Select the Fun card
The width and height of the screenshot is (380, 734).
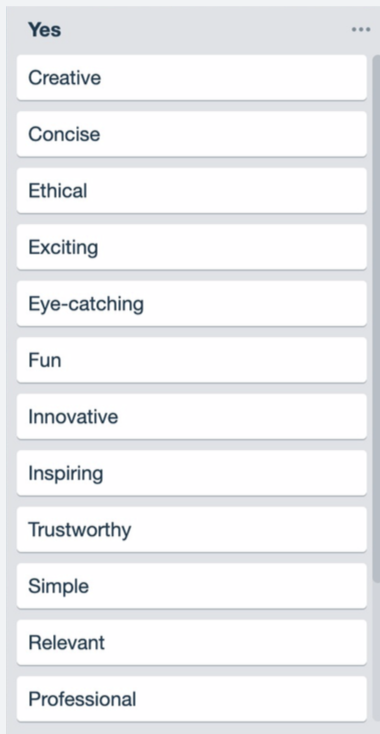pos(191,360)
